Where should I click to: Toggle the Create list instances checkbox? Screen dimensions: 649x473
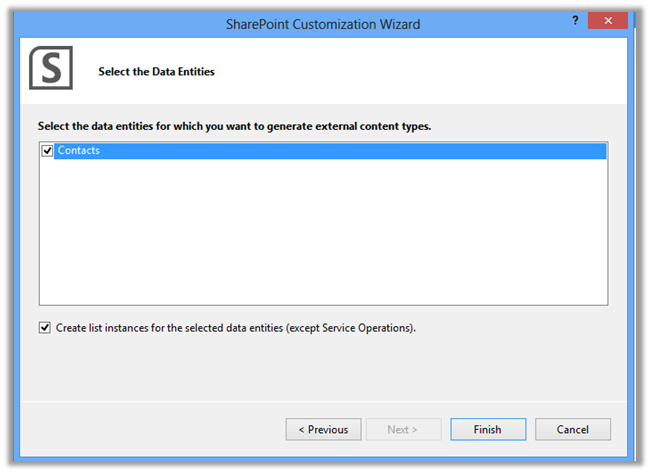click(x=45, y=327)
